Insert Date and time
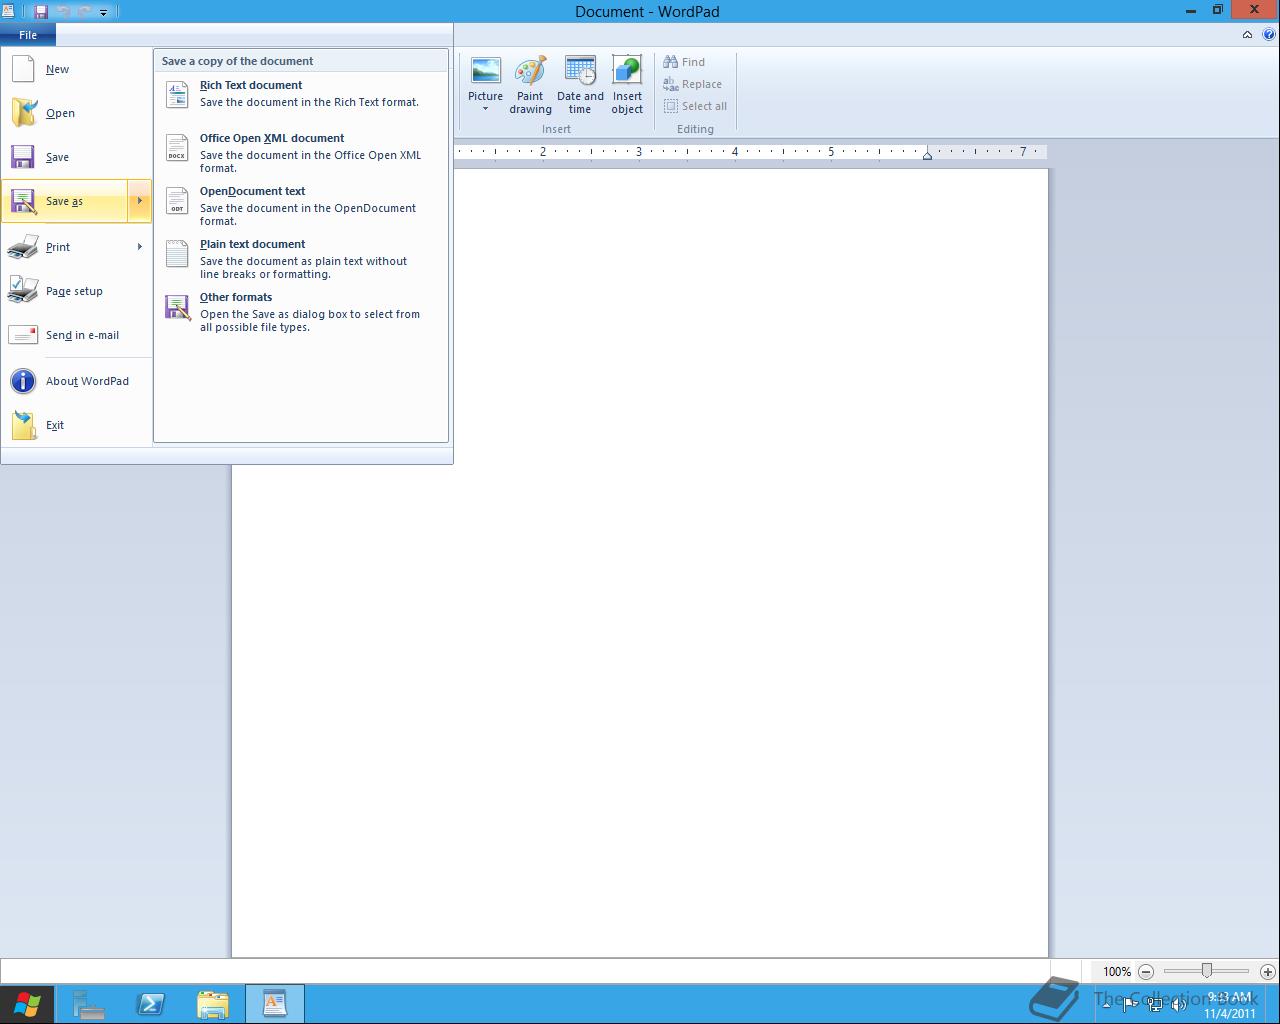 (580, 86)
